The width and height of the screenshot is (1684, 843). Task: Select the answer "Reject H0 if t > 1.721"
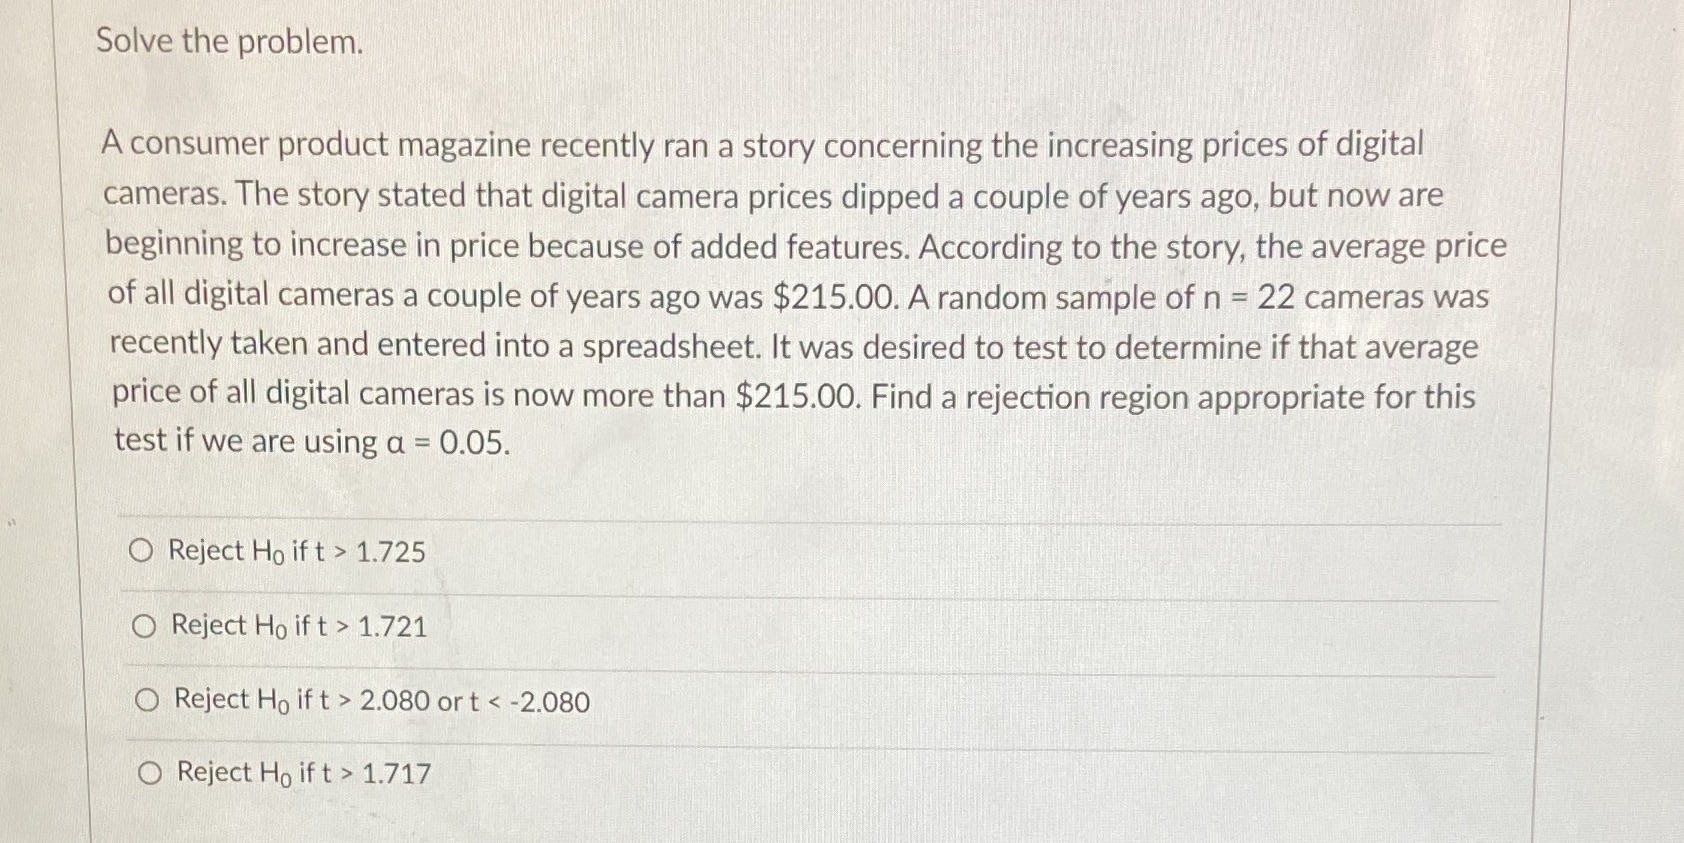(294, 626)
